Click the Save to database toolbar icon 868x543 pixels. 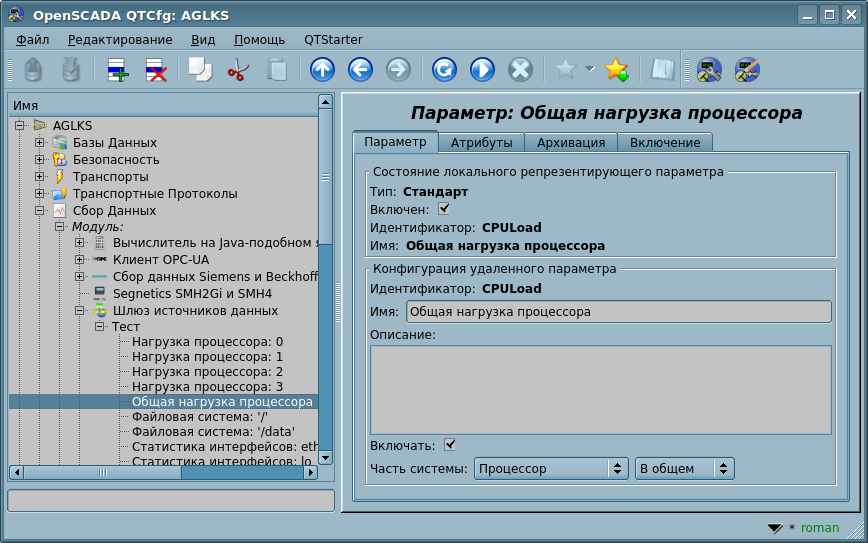coord(71,70)
